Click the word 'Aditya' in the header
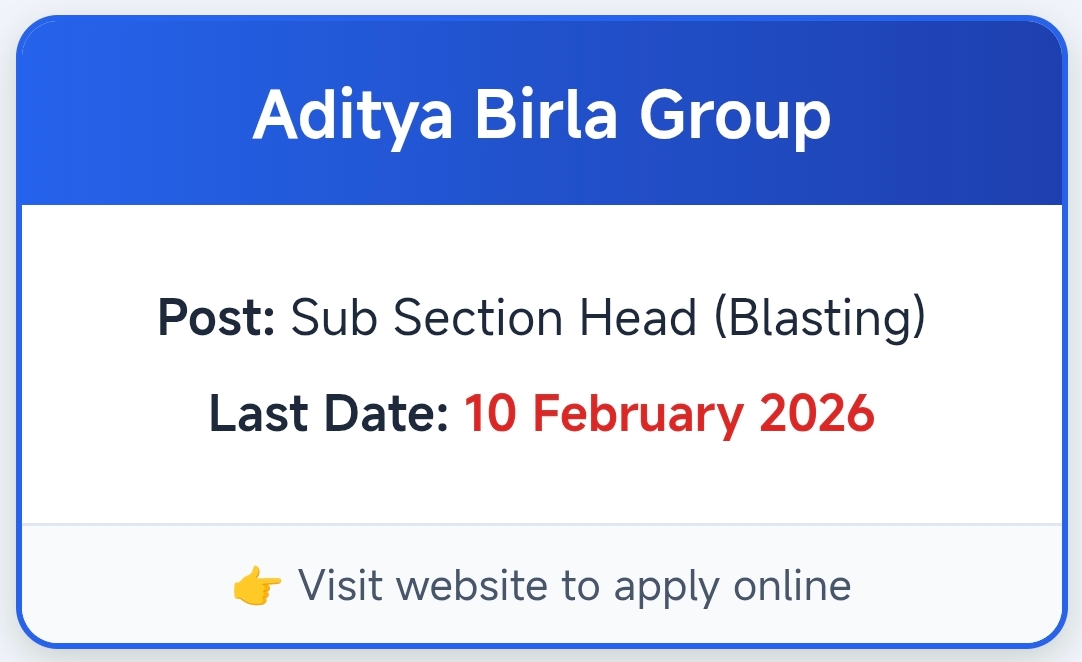This screenshot has width=1082, height=662. [354, 116]
